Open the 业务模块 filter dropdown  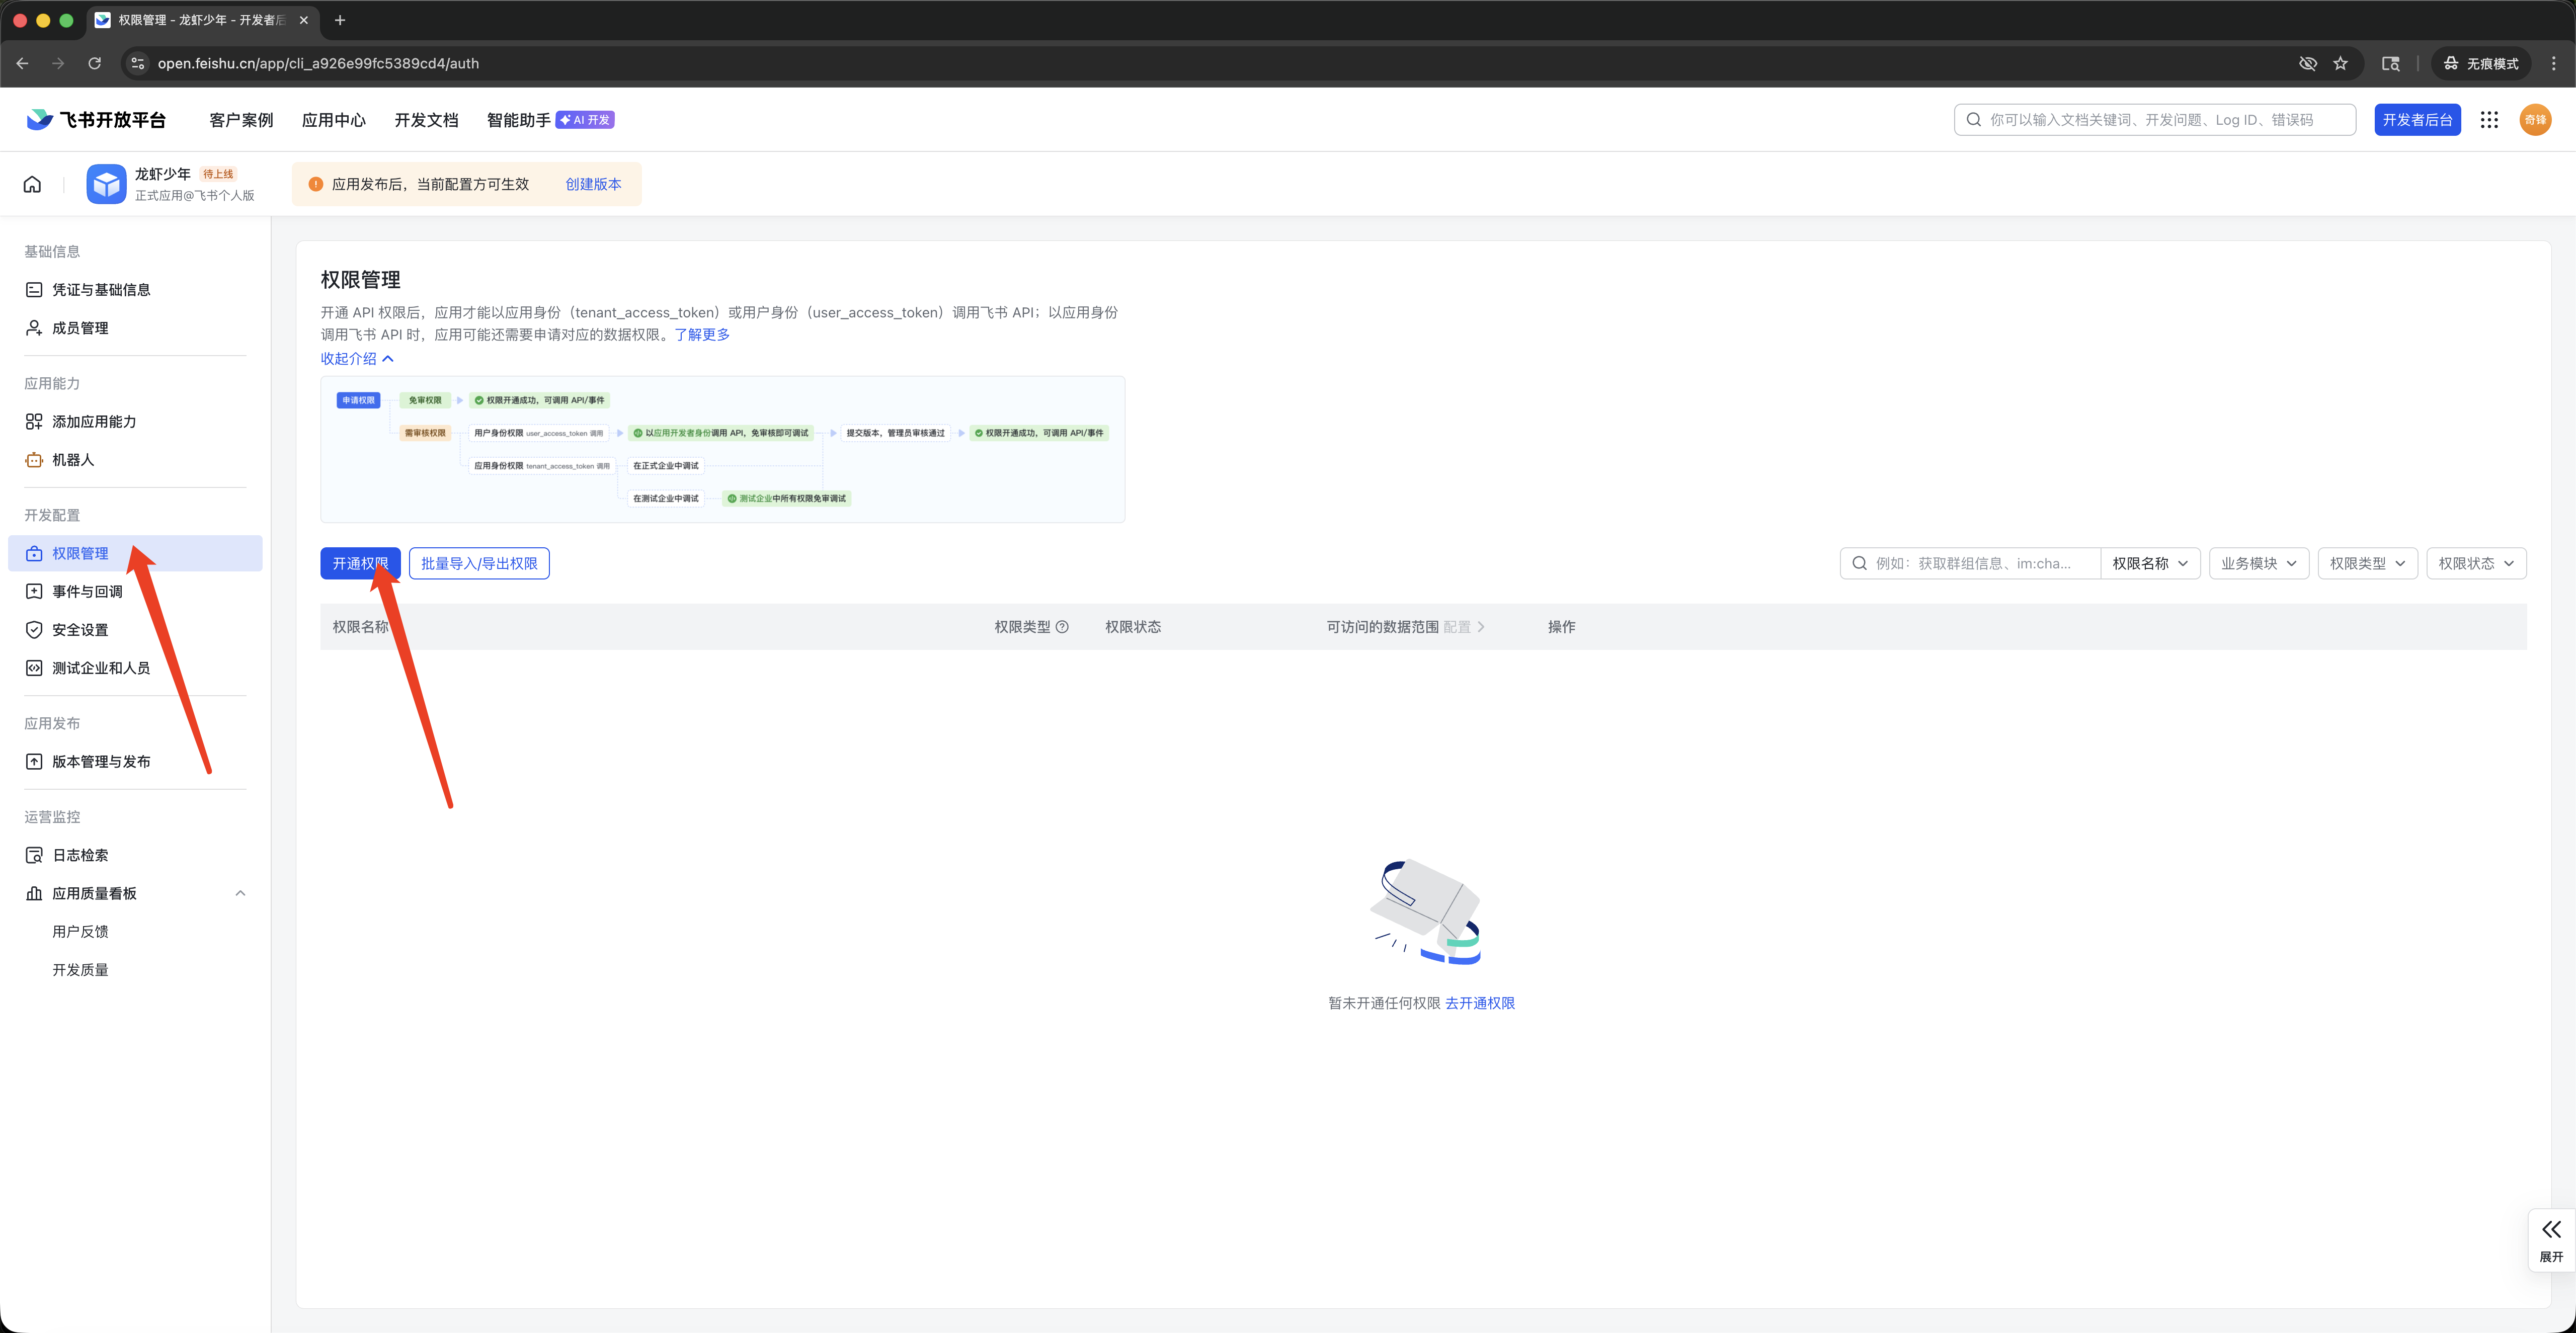pyautogui.click(x=2258, y=564)
